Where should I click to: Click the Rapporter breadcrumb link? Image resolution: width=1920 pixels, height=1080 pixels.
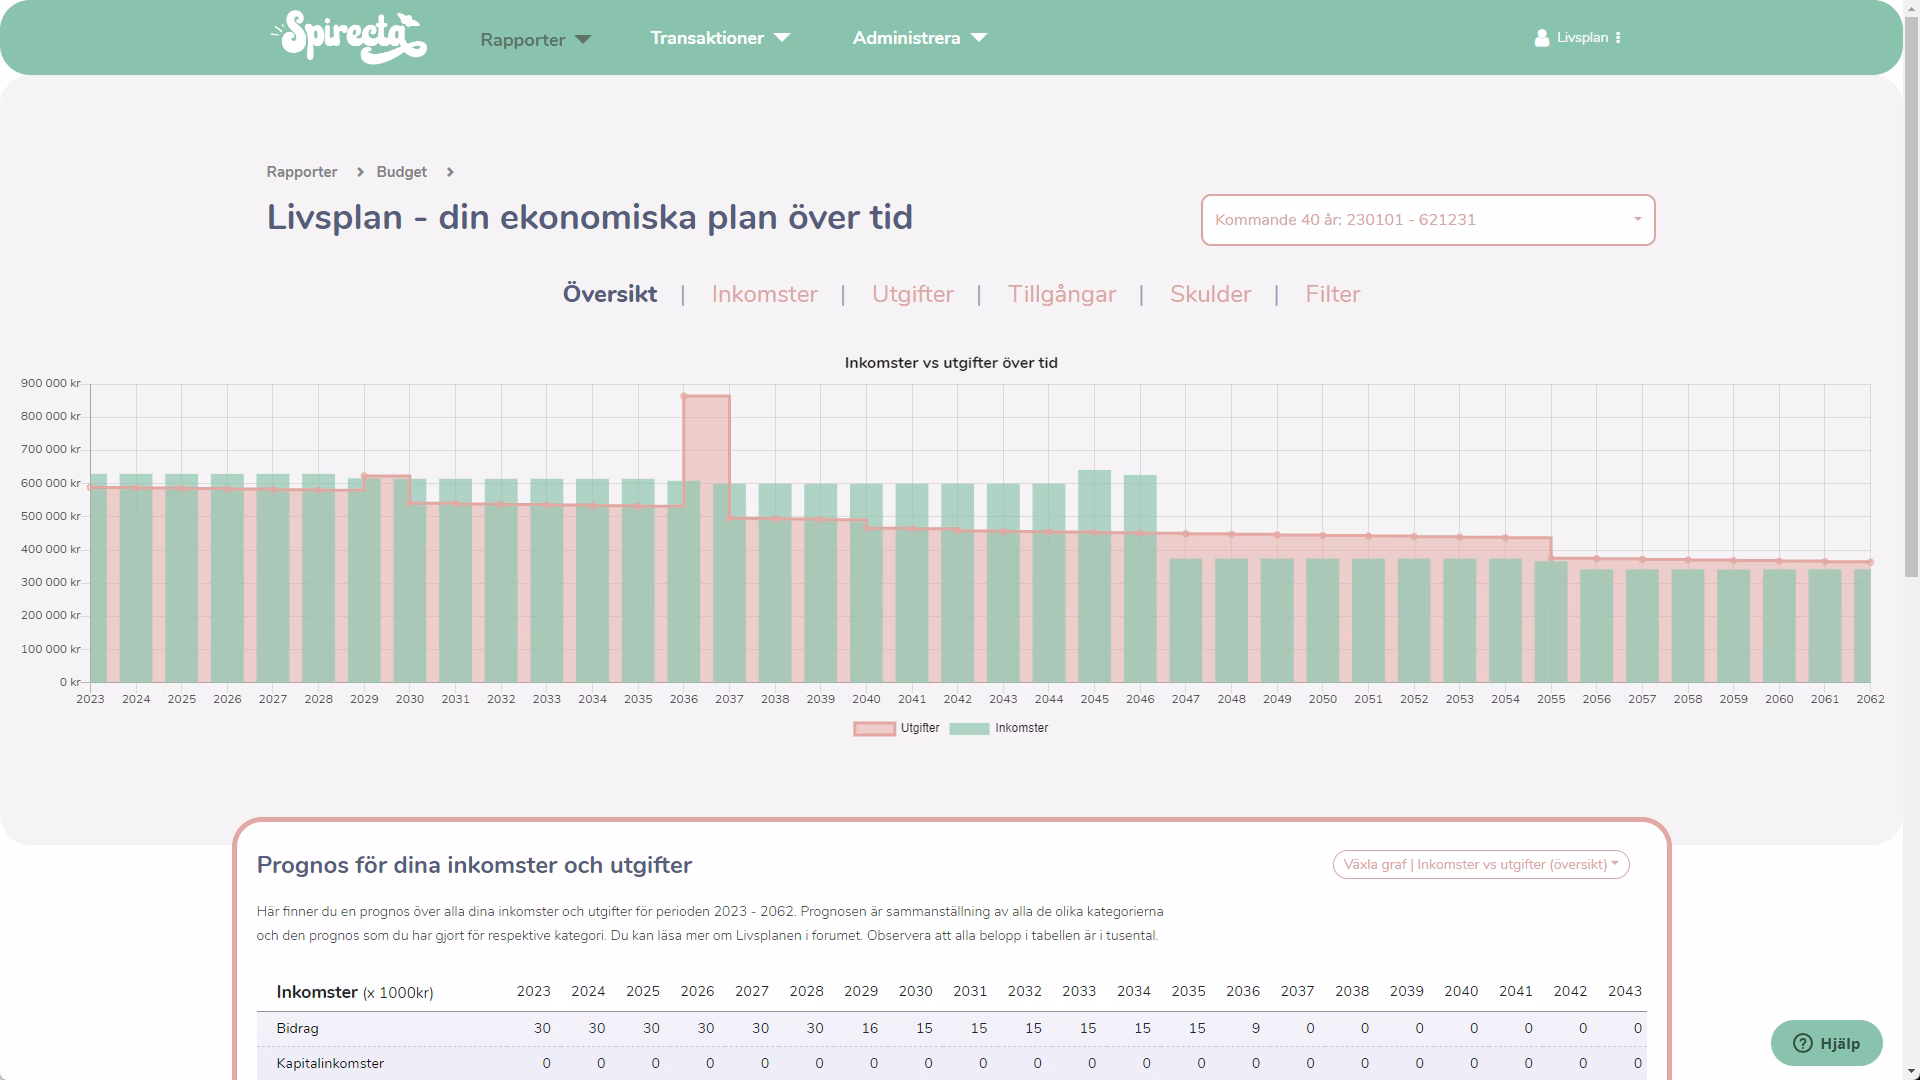pos(301,172)
